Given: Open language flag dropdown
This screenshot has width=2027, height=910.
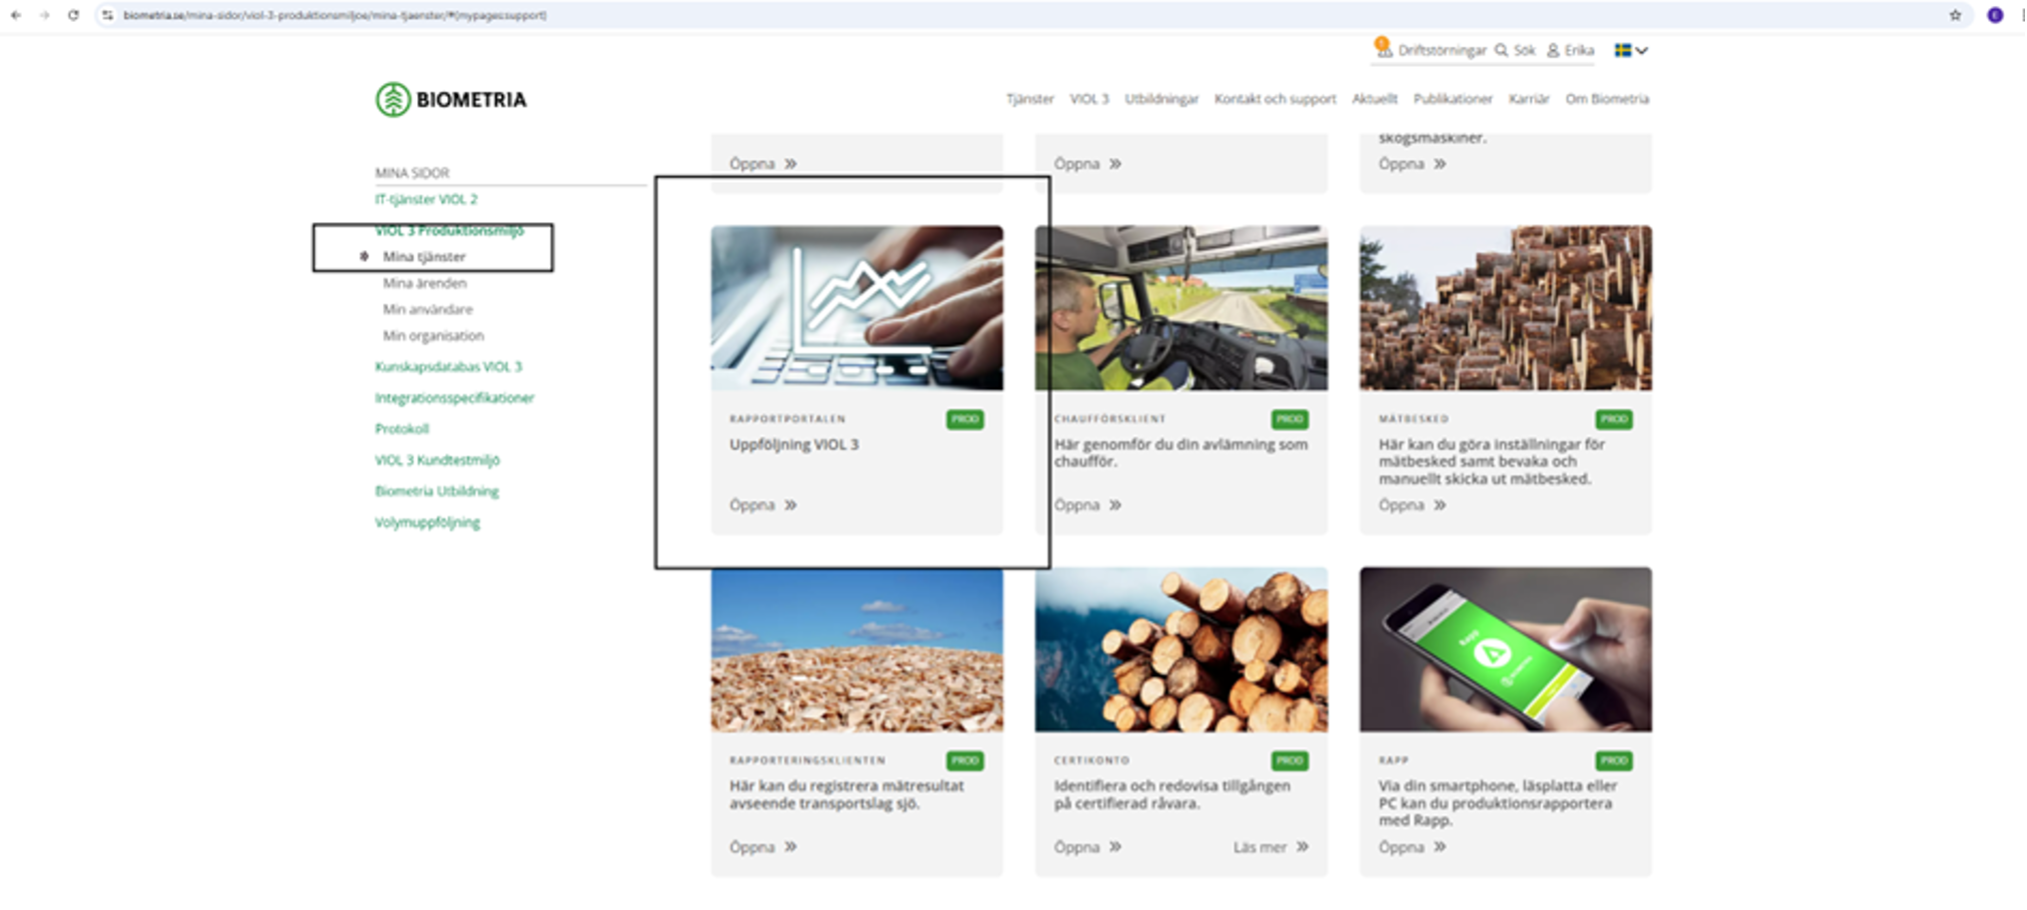Looking at the screenshot, I should click(1631, 50).
